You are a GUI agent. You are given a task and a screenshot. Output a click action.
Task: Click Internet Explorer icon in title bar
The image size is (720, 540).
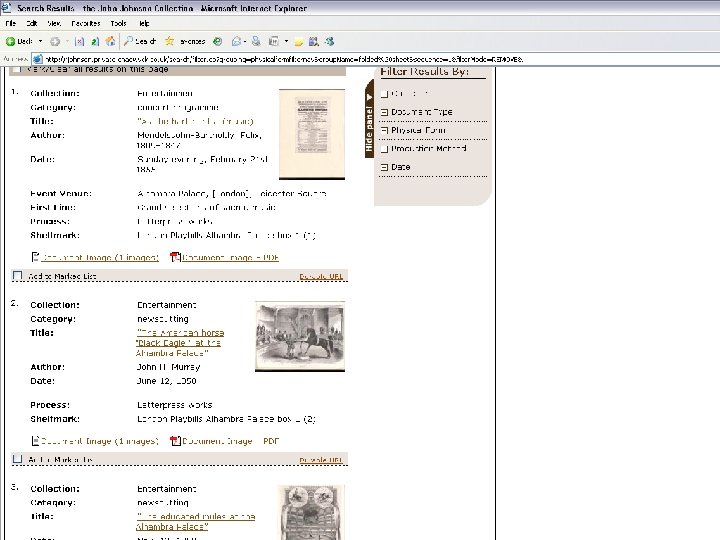tap(6, 7)
